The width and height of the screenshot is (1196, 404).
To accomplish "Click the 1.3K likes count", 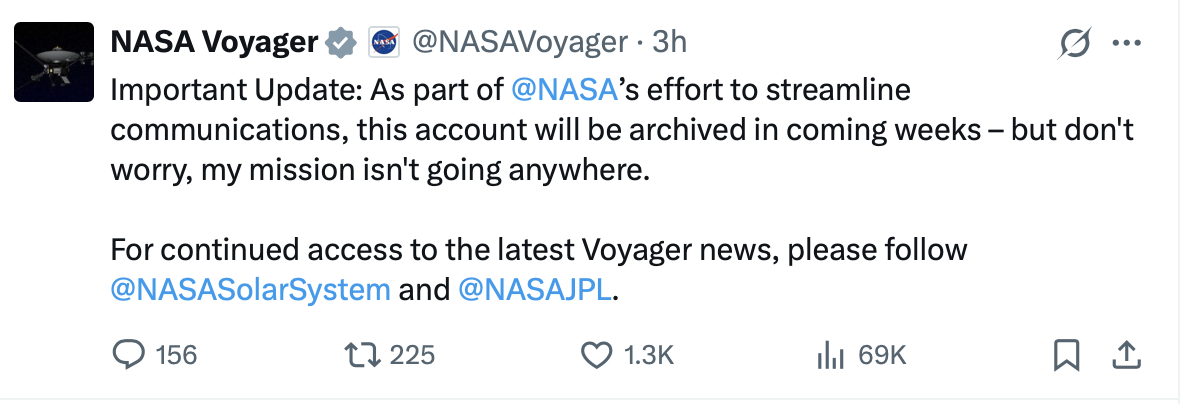I will coord(649,354).
